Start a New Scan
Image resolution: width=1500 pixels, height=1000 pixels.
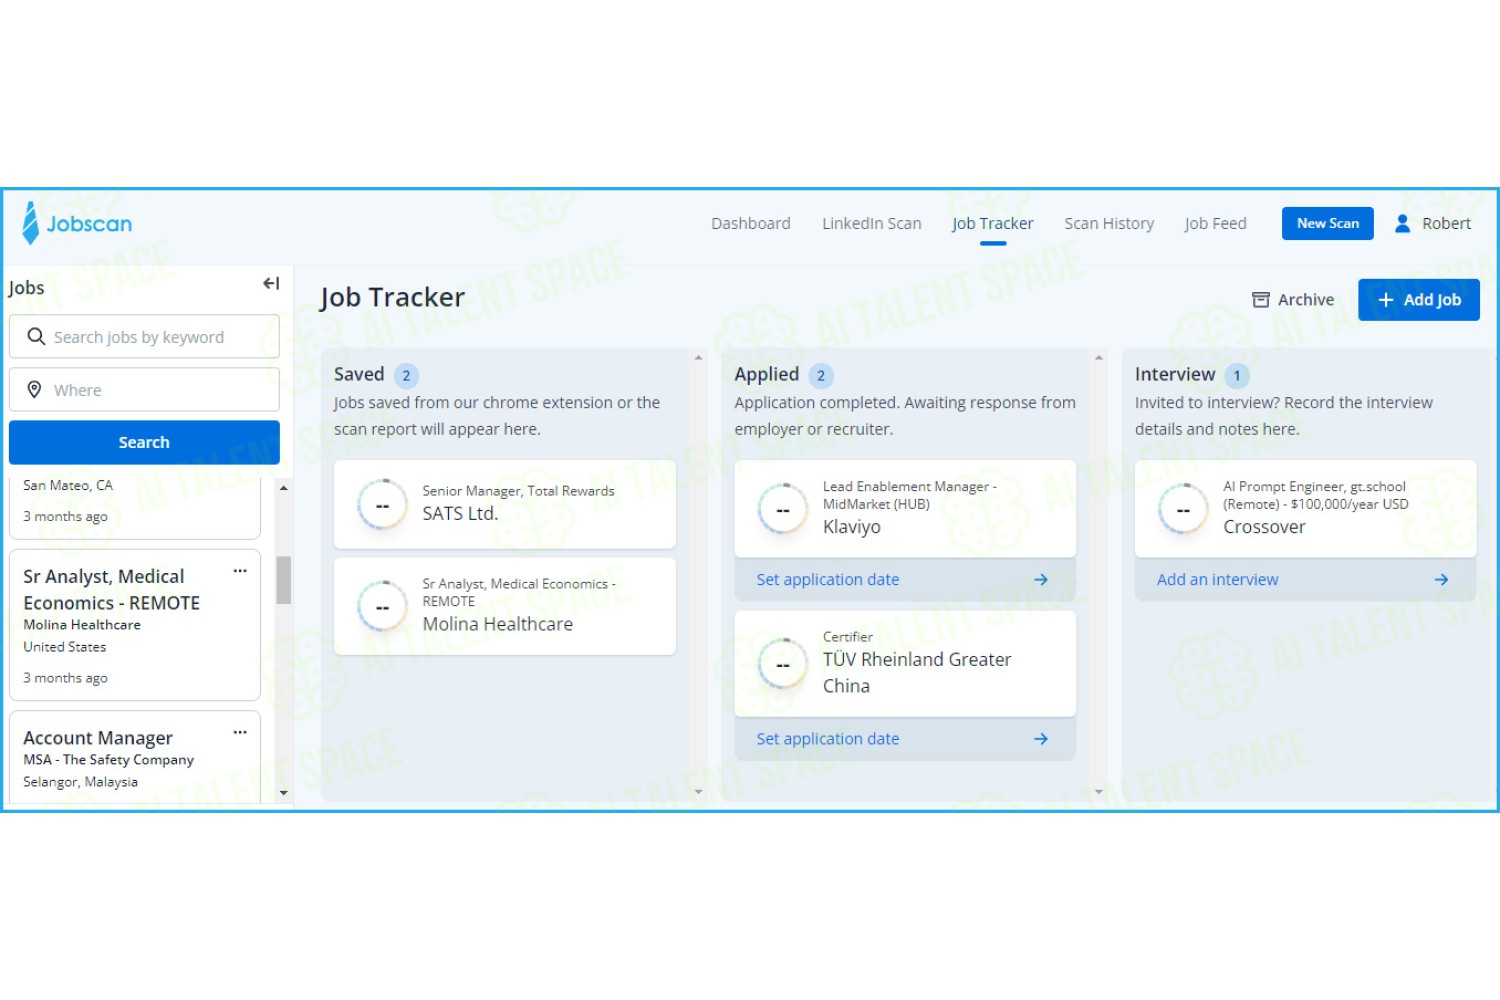click(1328, 223)
